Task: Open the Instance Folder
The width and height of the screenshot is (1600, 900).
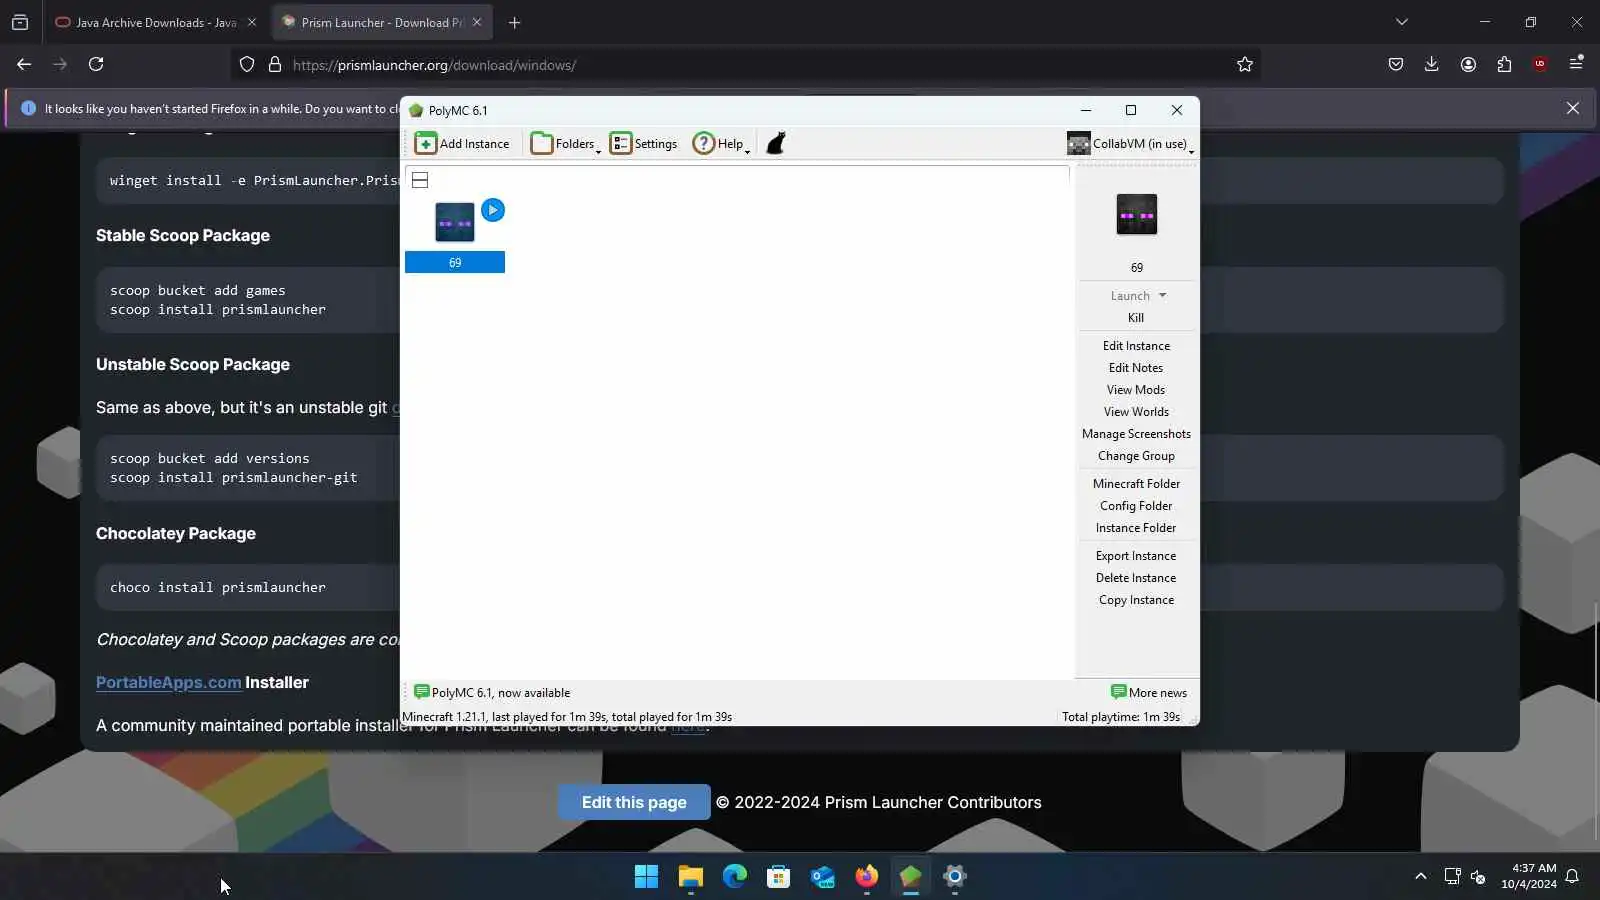Action: click(x=1136, y=528)
